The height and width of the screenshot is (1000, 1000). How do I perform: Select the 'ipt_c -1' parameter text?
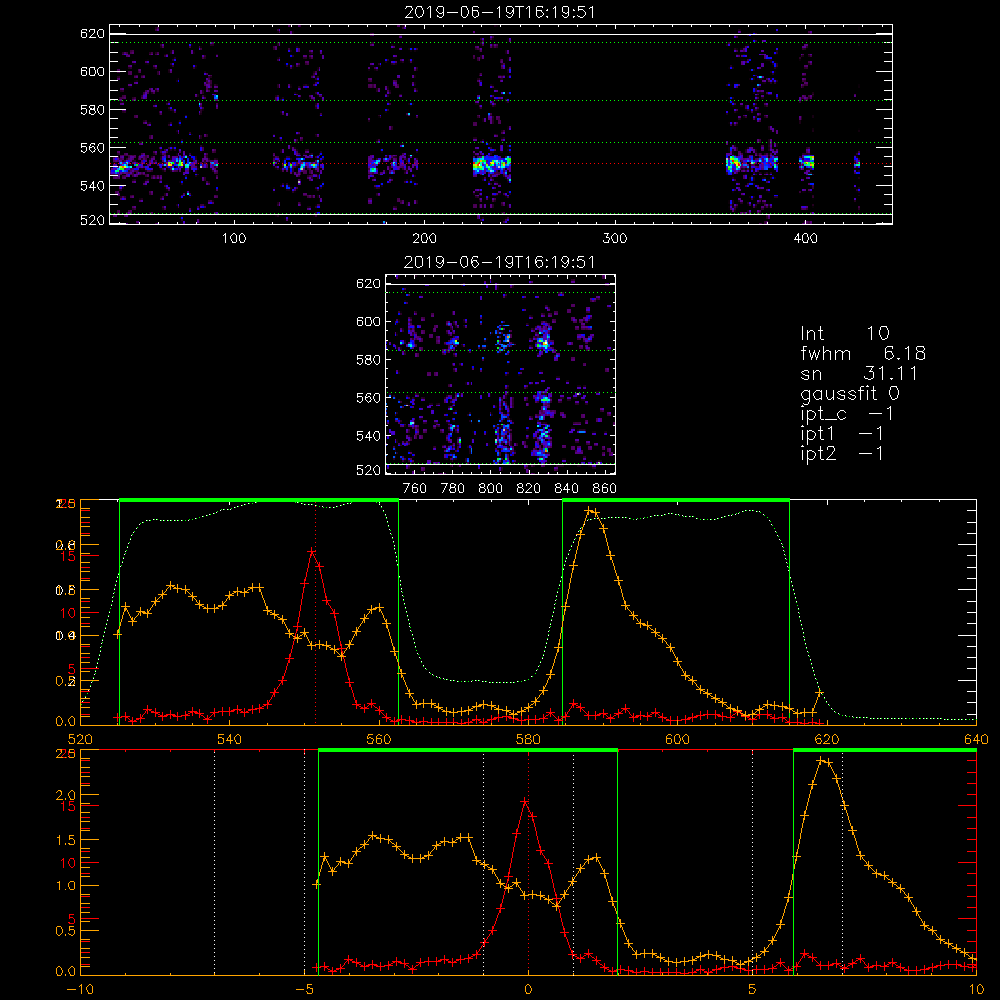846,414
